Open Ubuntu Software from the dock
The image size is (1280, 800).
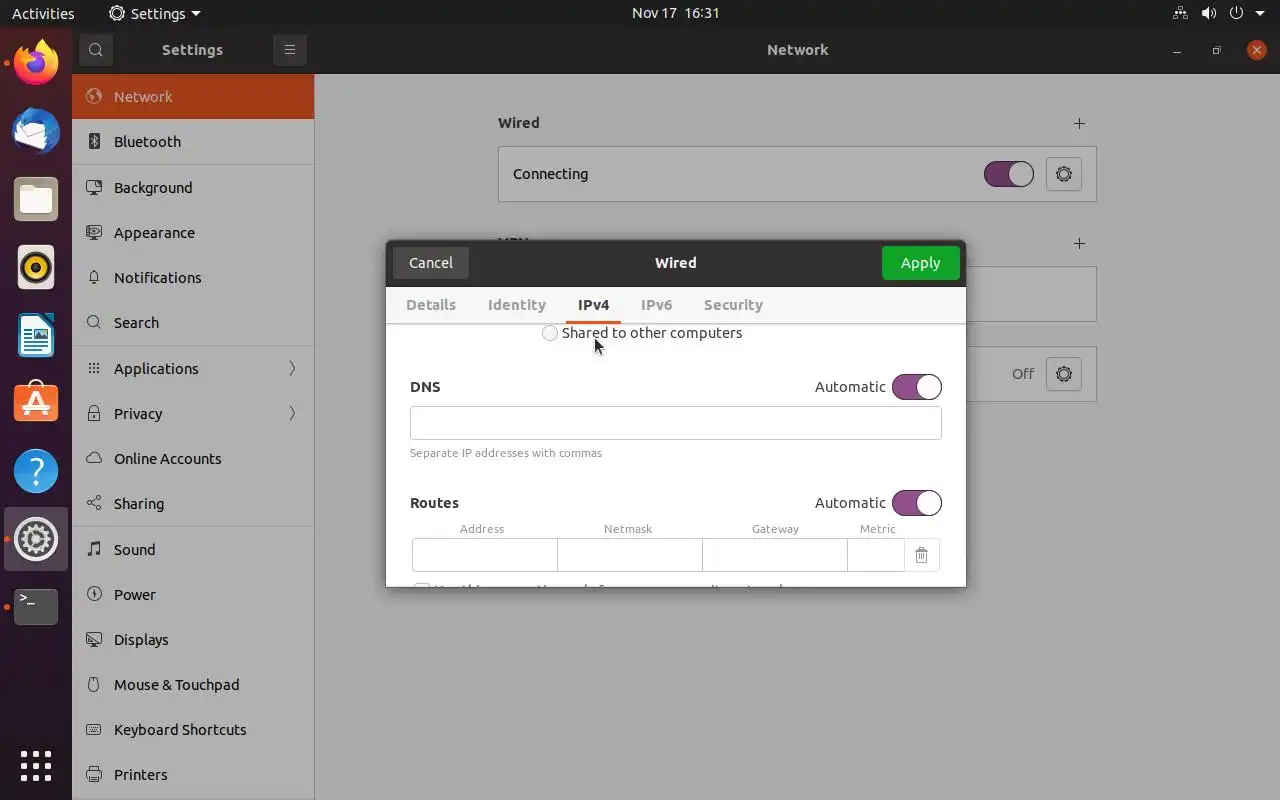click(x=36, y=403)
